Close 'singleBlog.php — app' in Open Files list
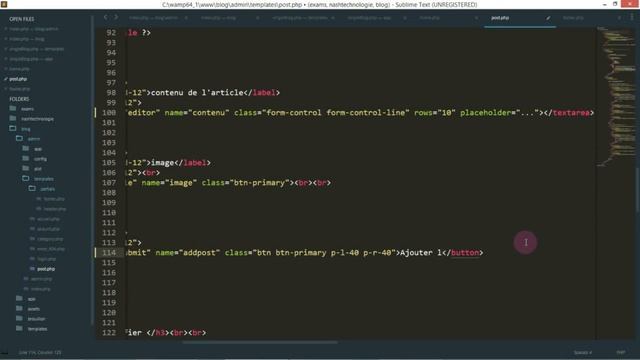The image size is (640, 360). point(6,59)
